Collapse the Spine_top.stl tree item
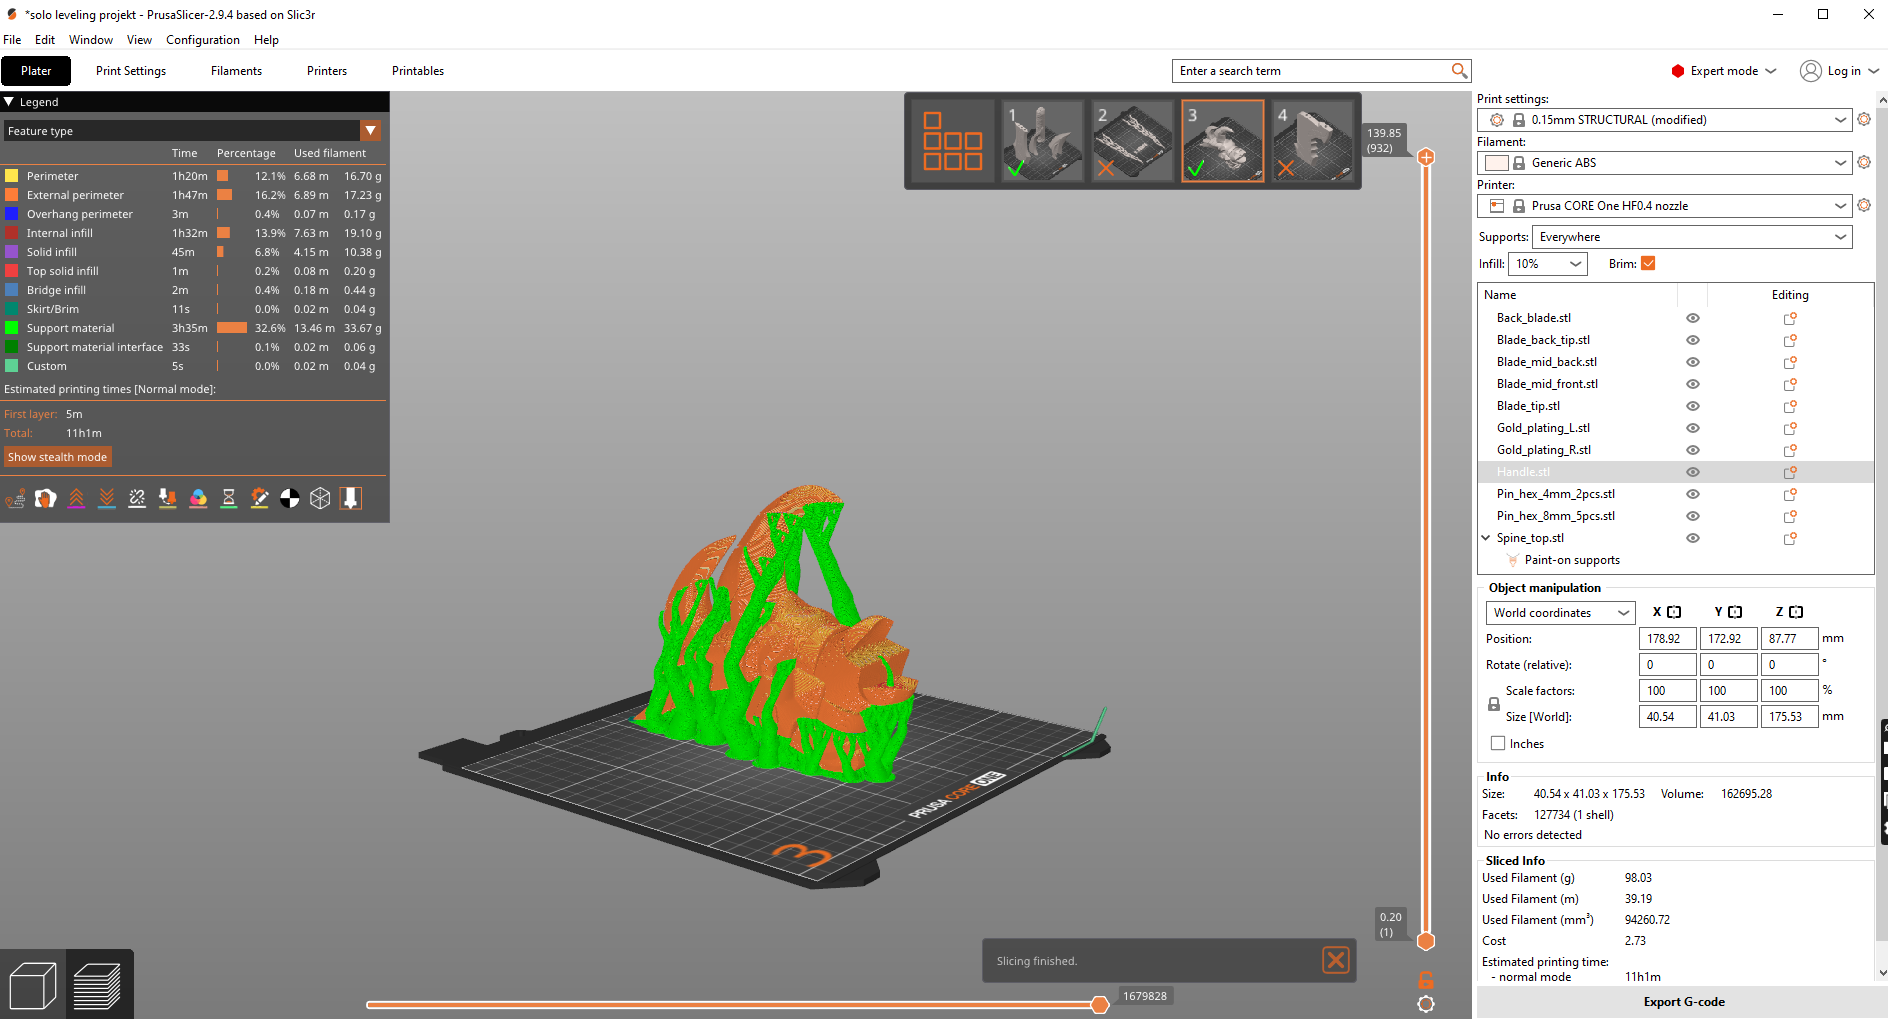The height and width of the screenshot is (1019, 1888). pos(1486,538)
